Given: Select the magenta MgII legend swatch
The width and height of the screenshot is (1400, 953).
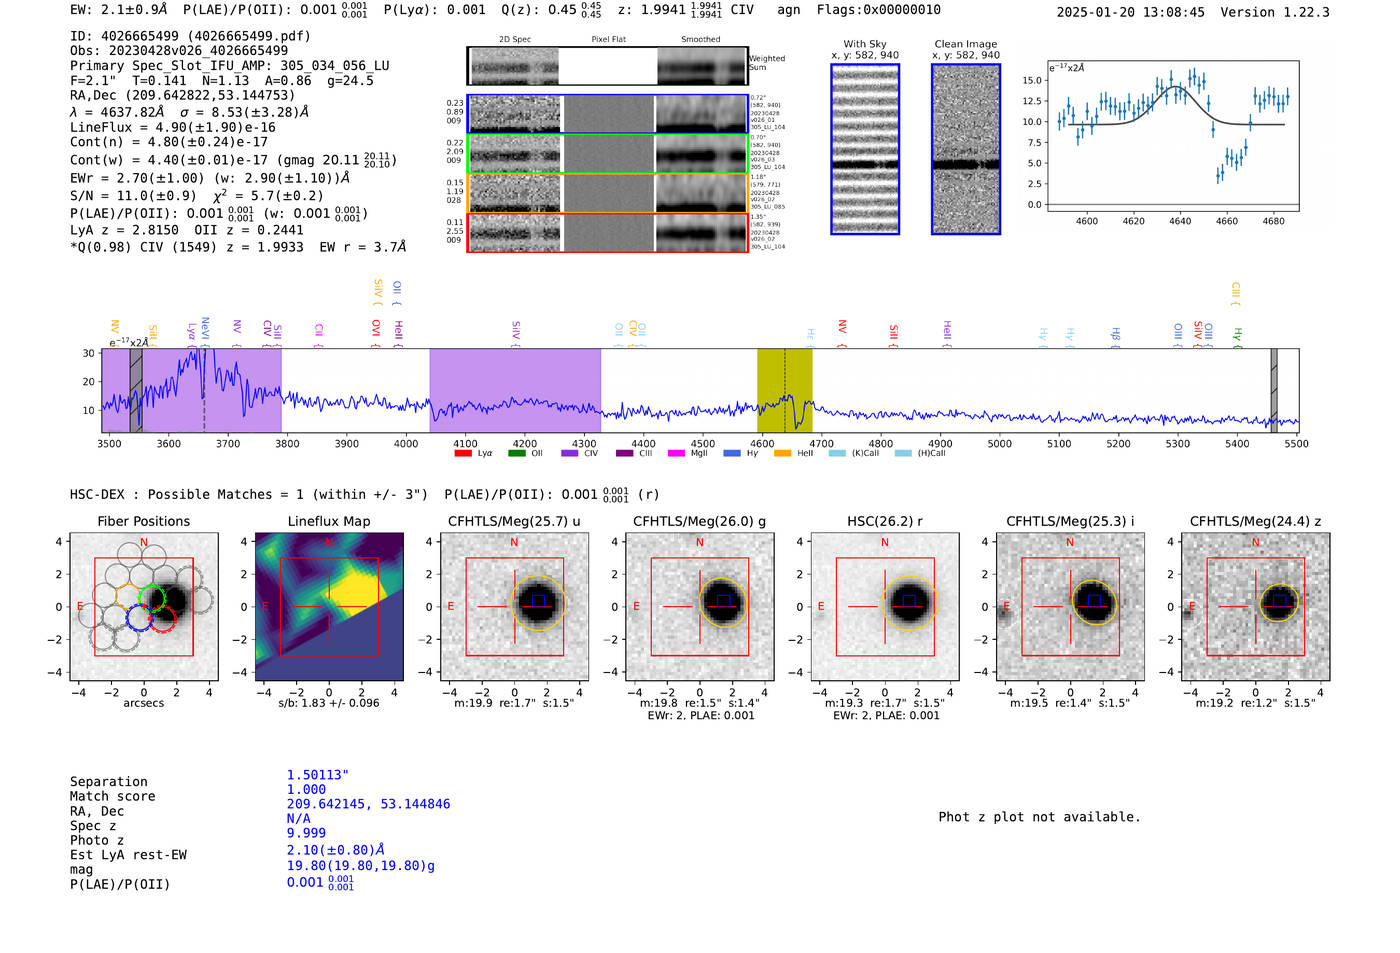Looking at the screenshot, I should [x=676, y=453].
